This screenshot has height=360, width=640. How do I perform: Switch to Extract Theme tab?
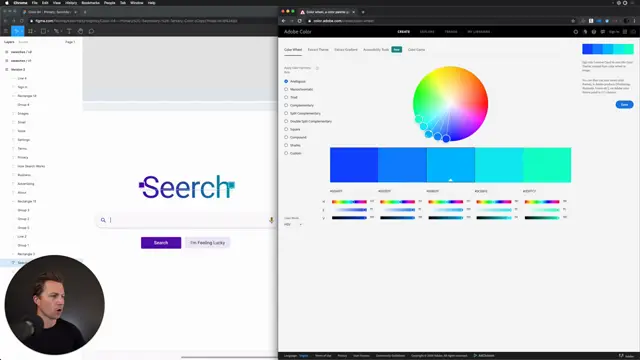coord(318,50)
